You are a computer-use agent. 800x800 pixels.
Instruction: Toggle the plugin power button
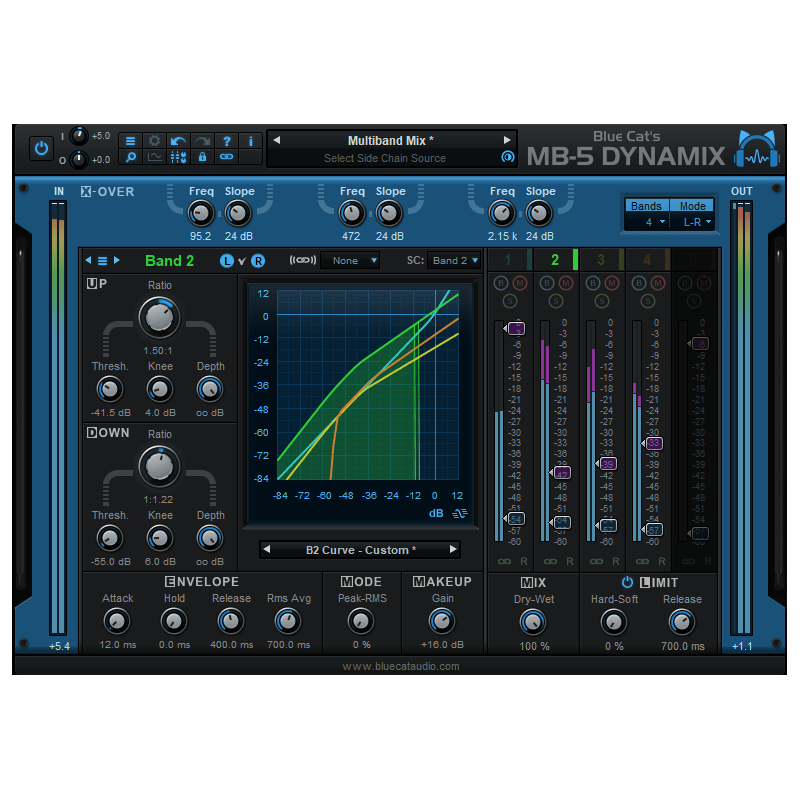41,147
